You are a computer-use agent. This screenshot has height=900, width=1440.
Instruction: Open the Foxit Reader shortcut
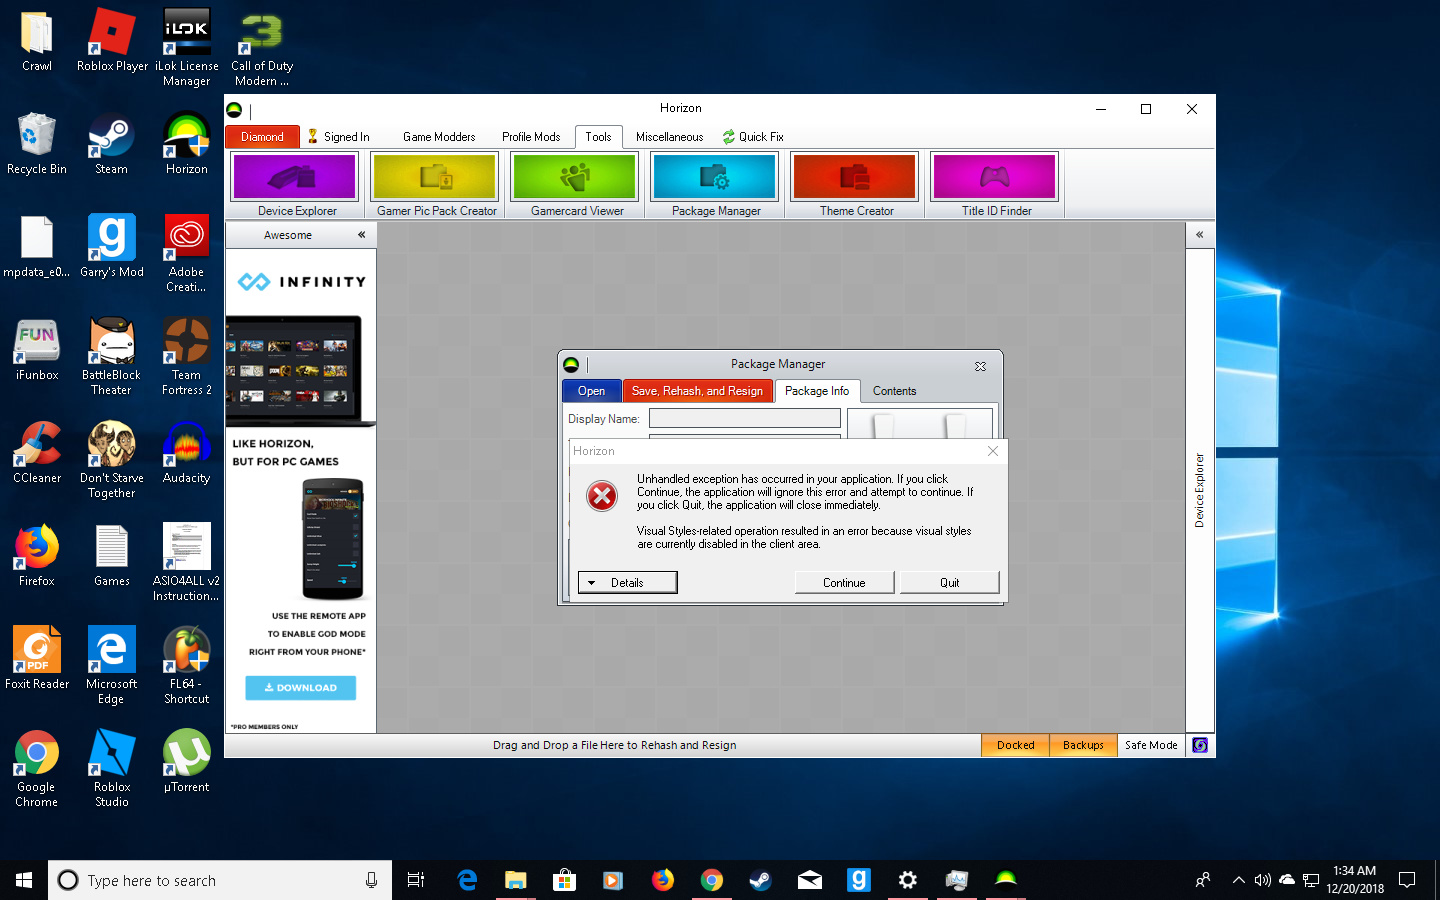point(37,658)
